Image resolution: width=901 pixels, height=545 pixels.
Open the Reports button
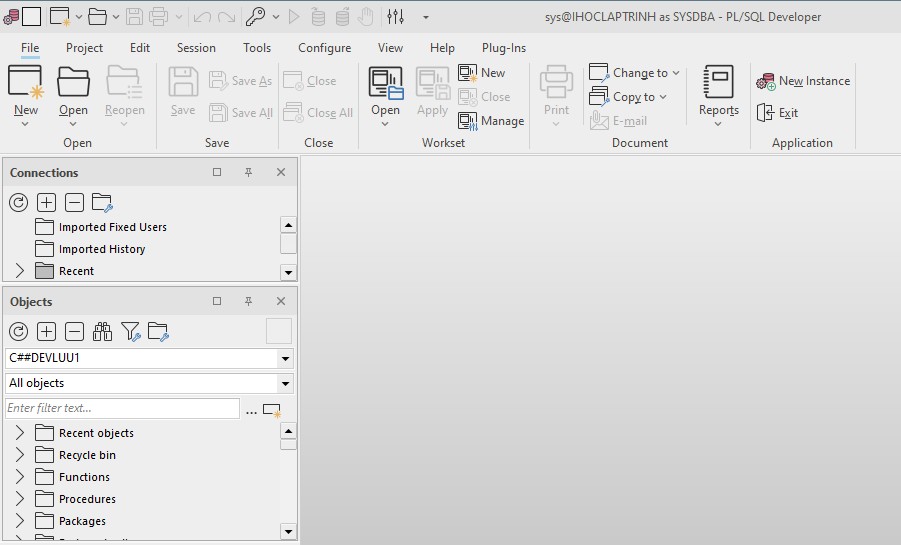[718, 95]
